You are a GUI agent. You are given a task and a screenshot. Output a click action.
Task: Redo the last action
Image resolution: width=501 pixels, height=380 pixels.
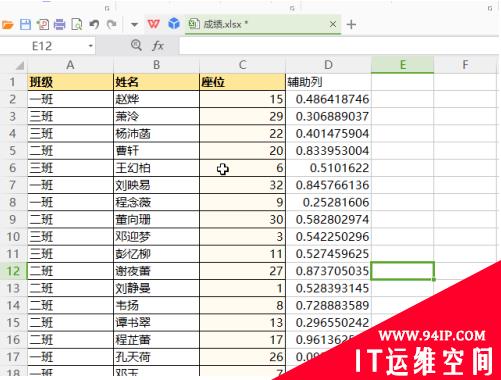(112, 24)
